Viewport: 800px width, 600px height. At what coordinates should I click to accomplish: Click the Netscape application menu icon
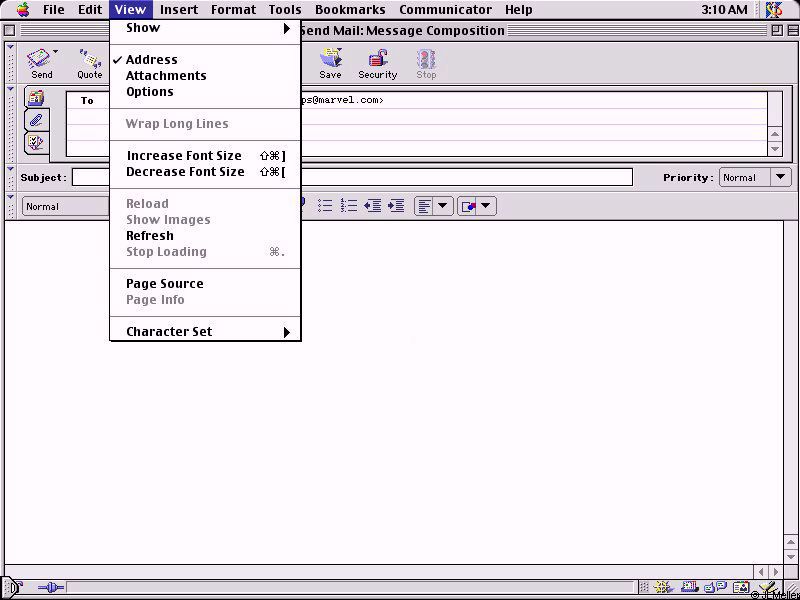coord(774,9)
